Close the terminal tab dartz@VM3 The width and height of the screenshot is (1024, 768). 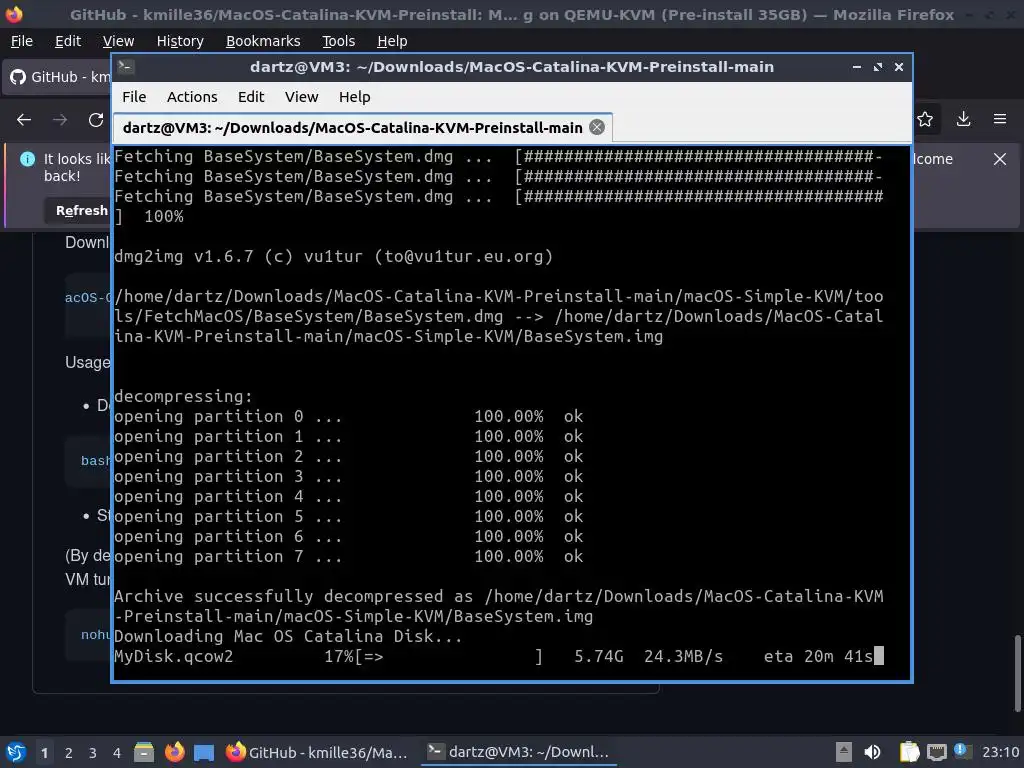pyautogui.click(x=597, y=127)
